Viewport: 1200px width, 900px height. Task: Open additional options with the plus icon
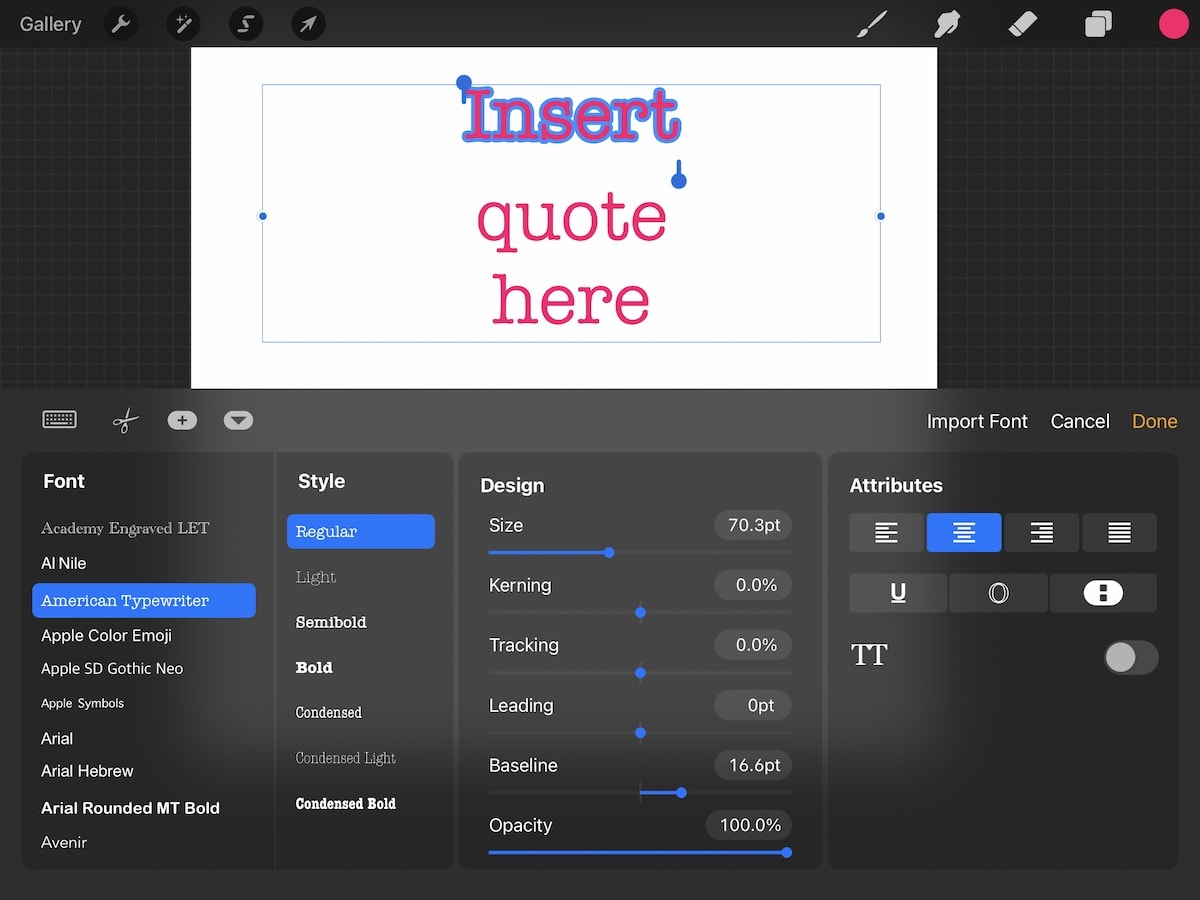click(182, 420)
